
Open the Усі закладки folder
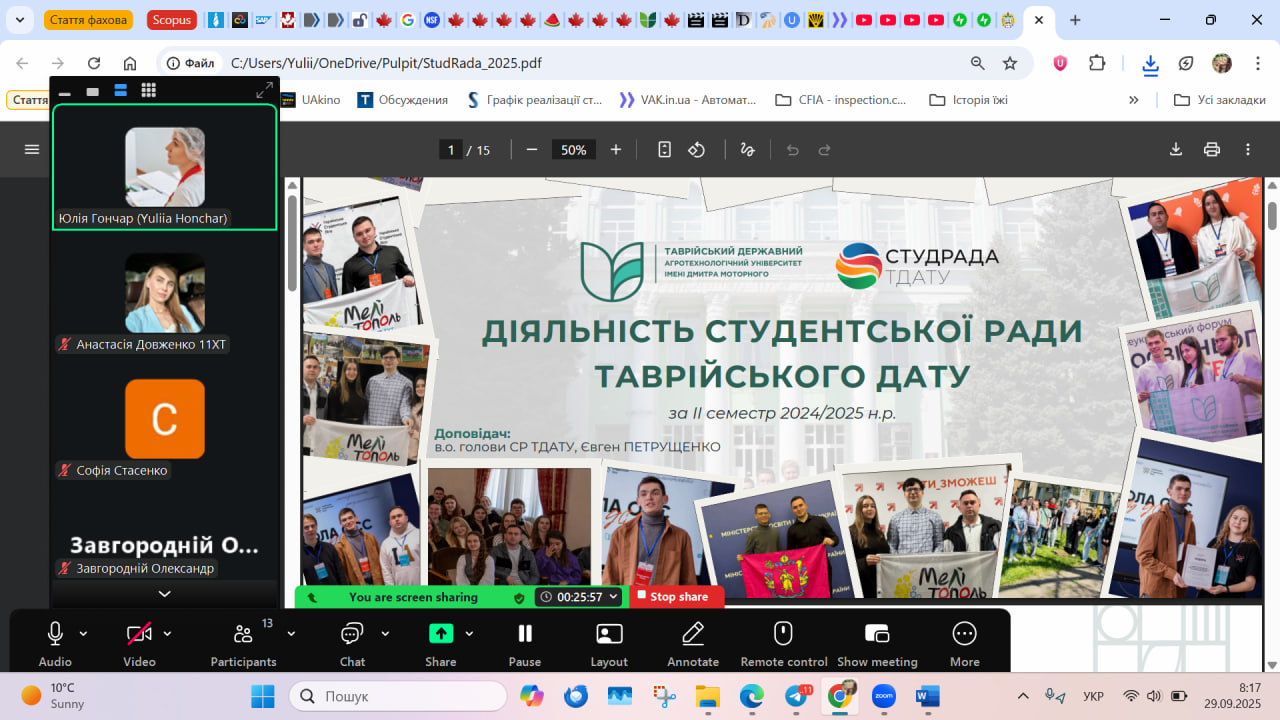(1219, 100)
